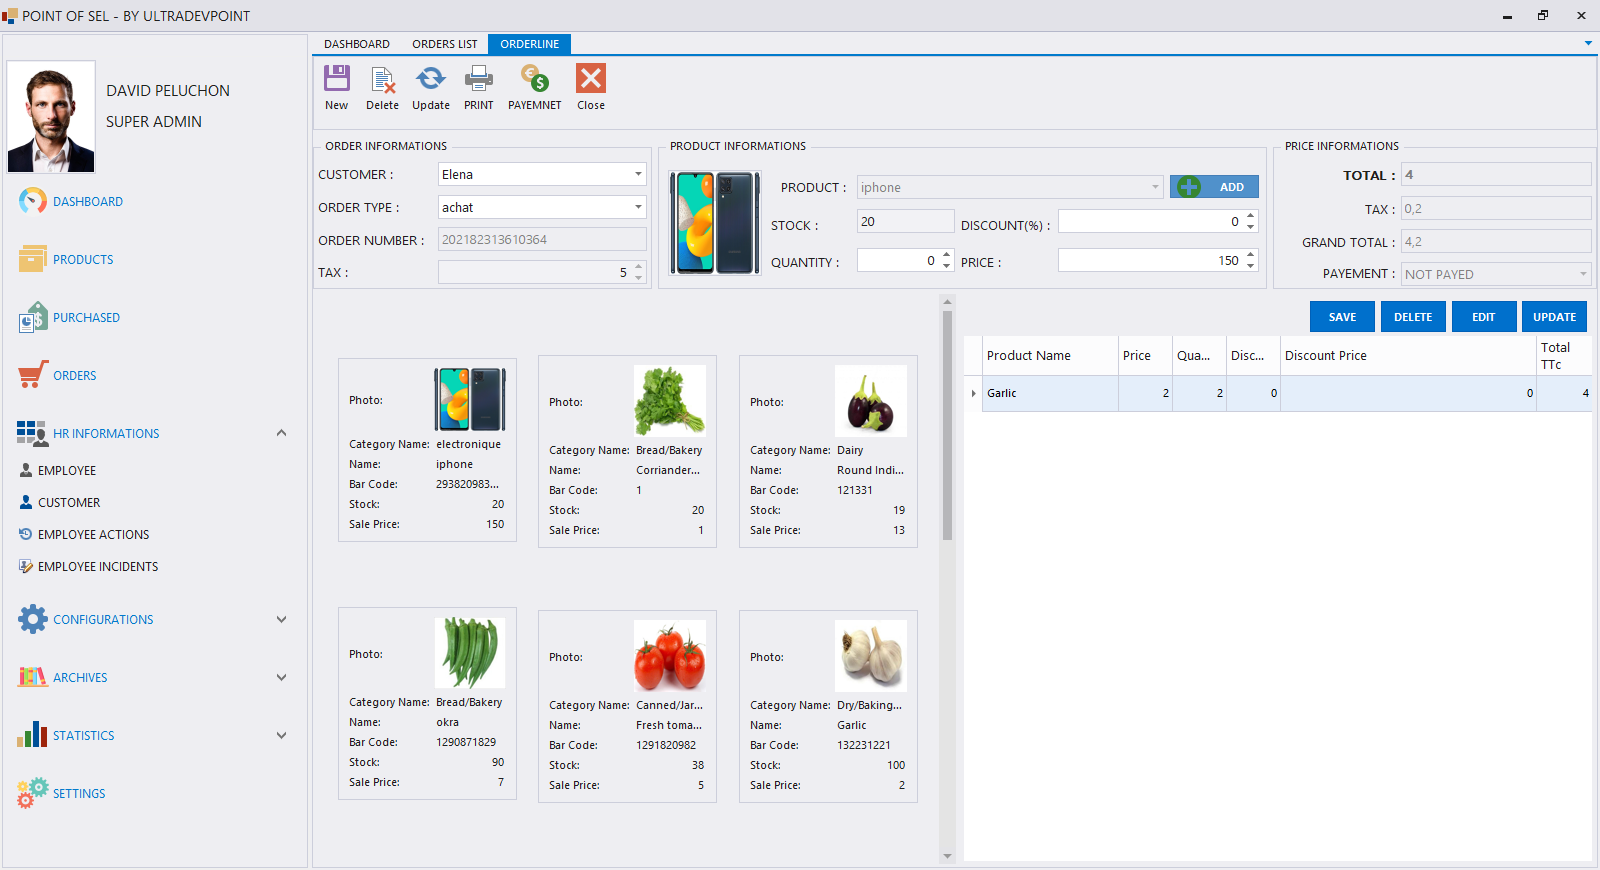
Task: Click the blue DELETE button
Action: pos(1413,316)
